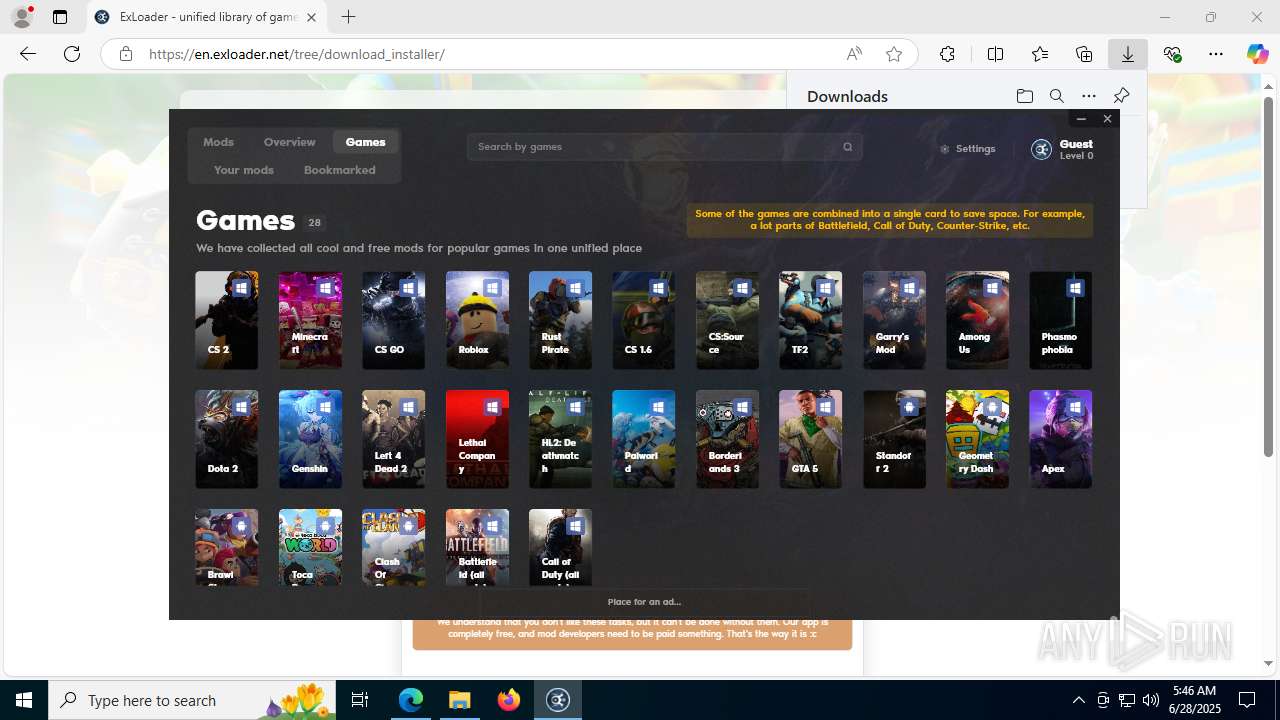Go back in the browser
This screenshot has width=1280, height=720.
(28, 54)
